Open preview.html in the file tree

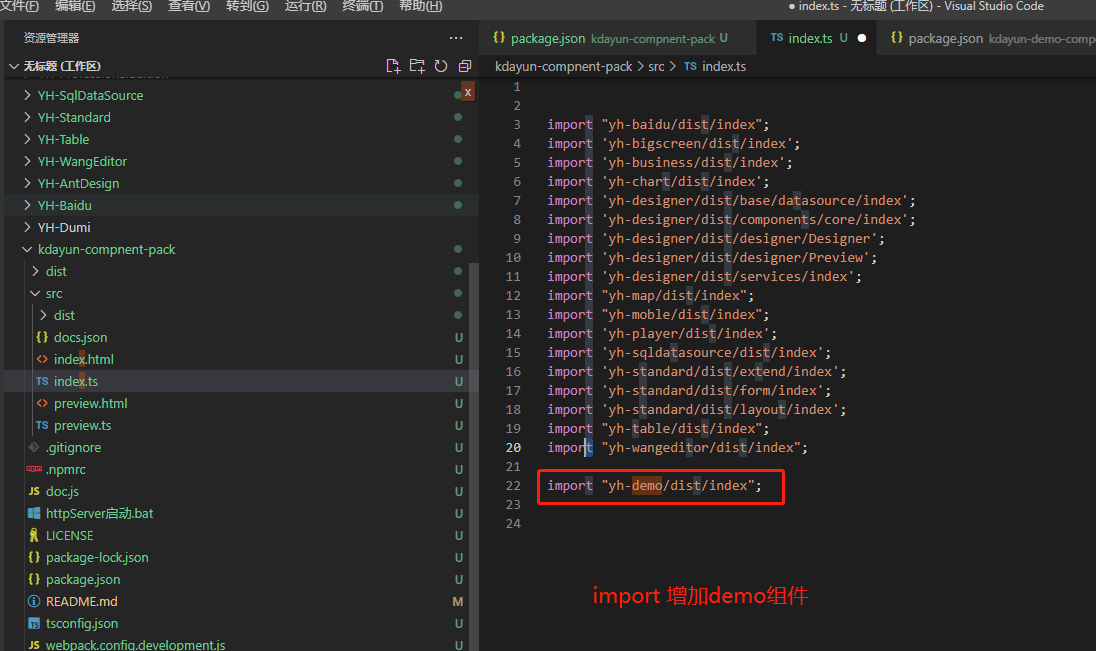[x=90, y=403]
